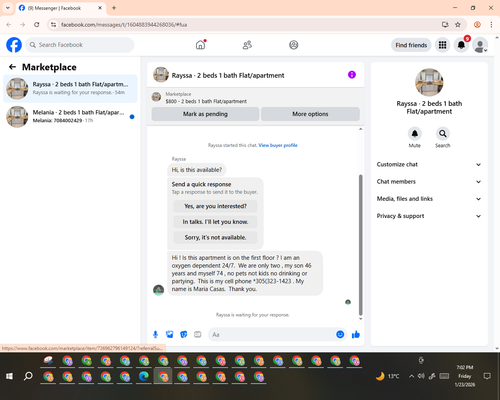Image resolution: width=500 pixels, height=400 pixels.
Task: Open the Windows notification center
Action: [487, 376]
